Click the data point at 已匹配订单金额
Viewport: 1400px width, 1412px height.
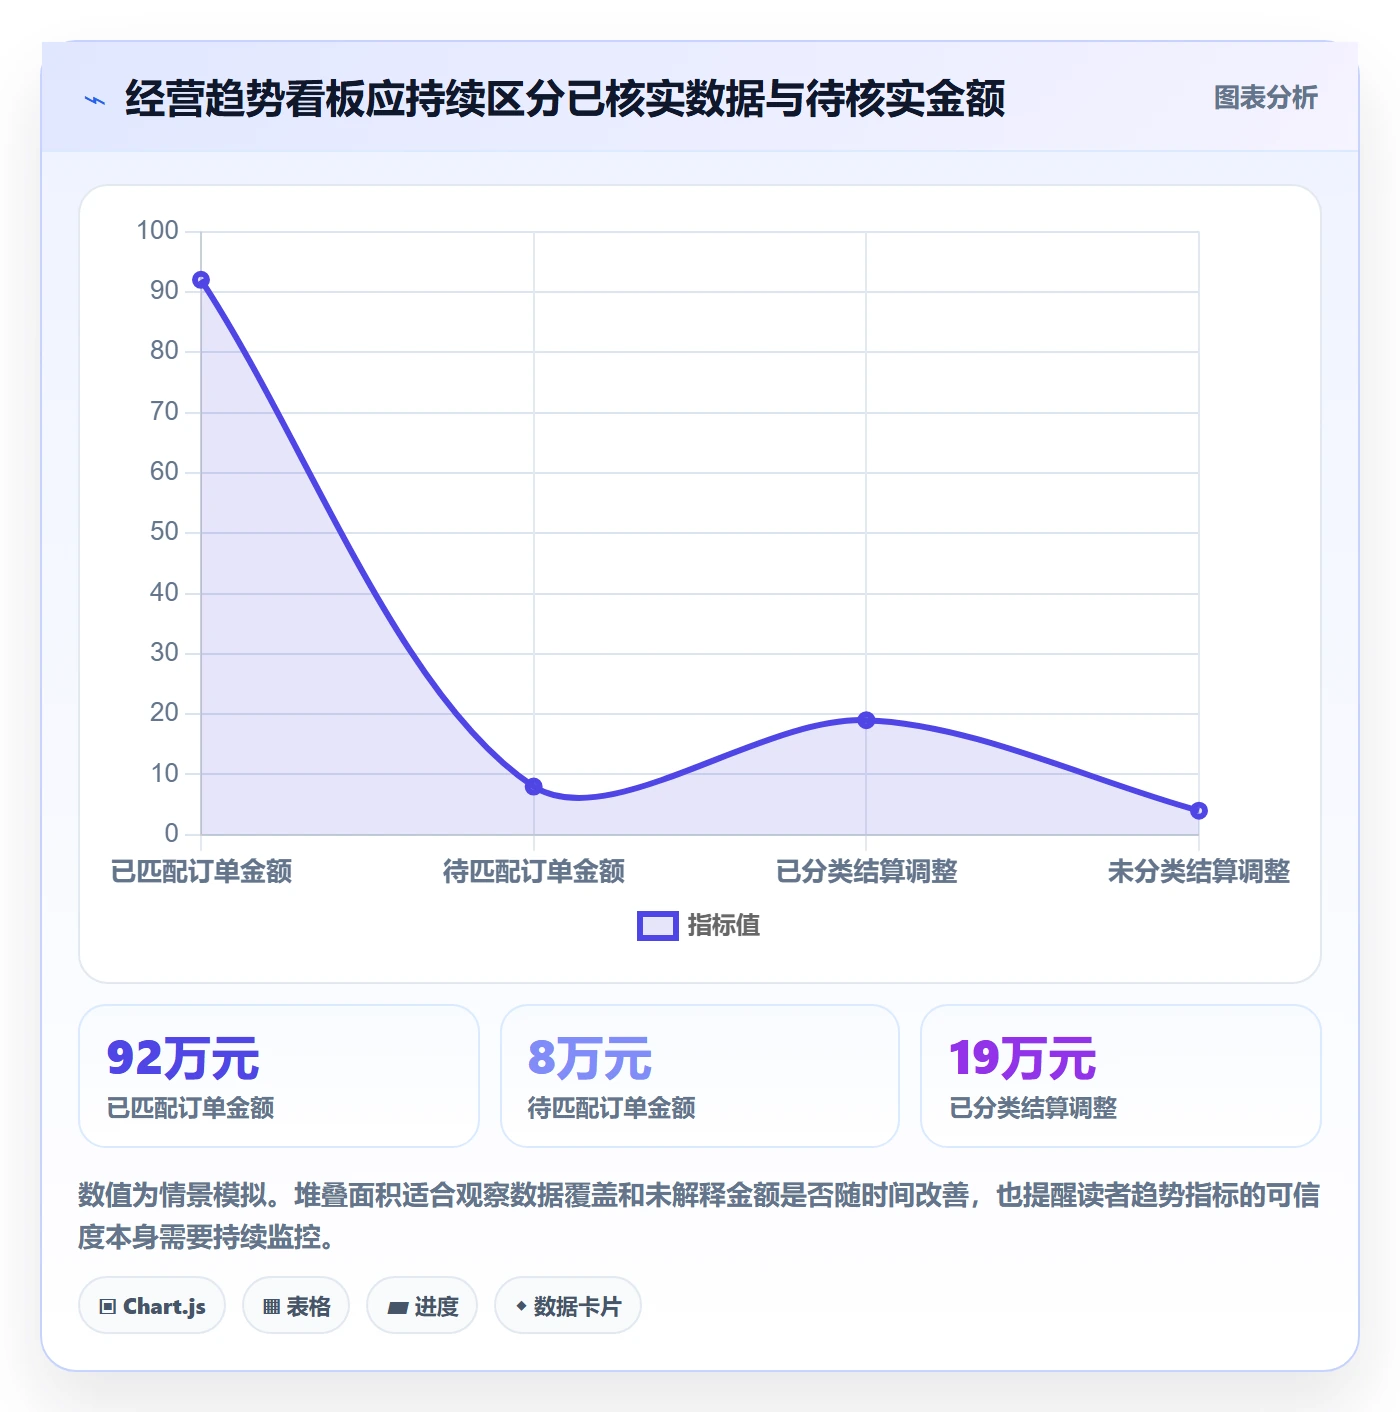pyautogui.click(x=201, y=280)
